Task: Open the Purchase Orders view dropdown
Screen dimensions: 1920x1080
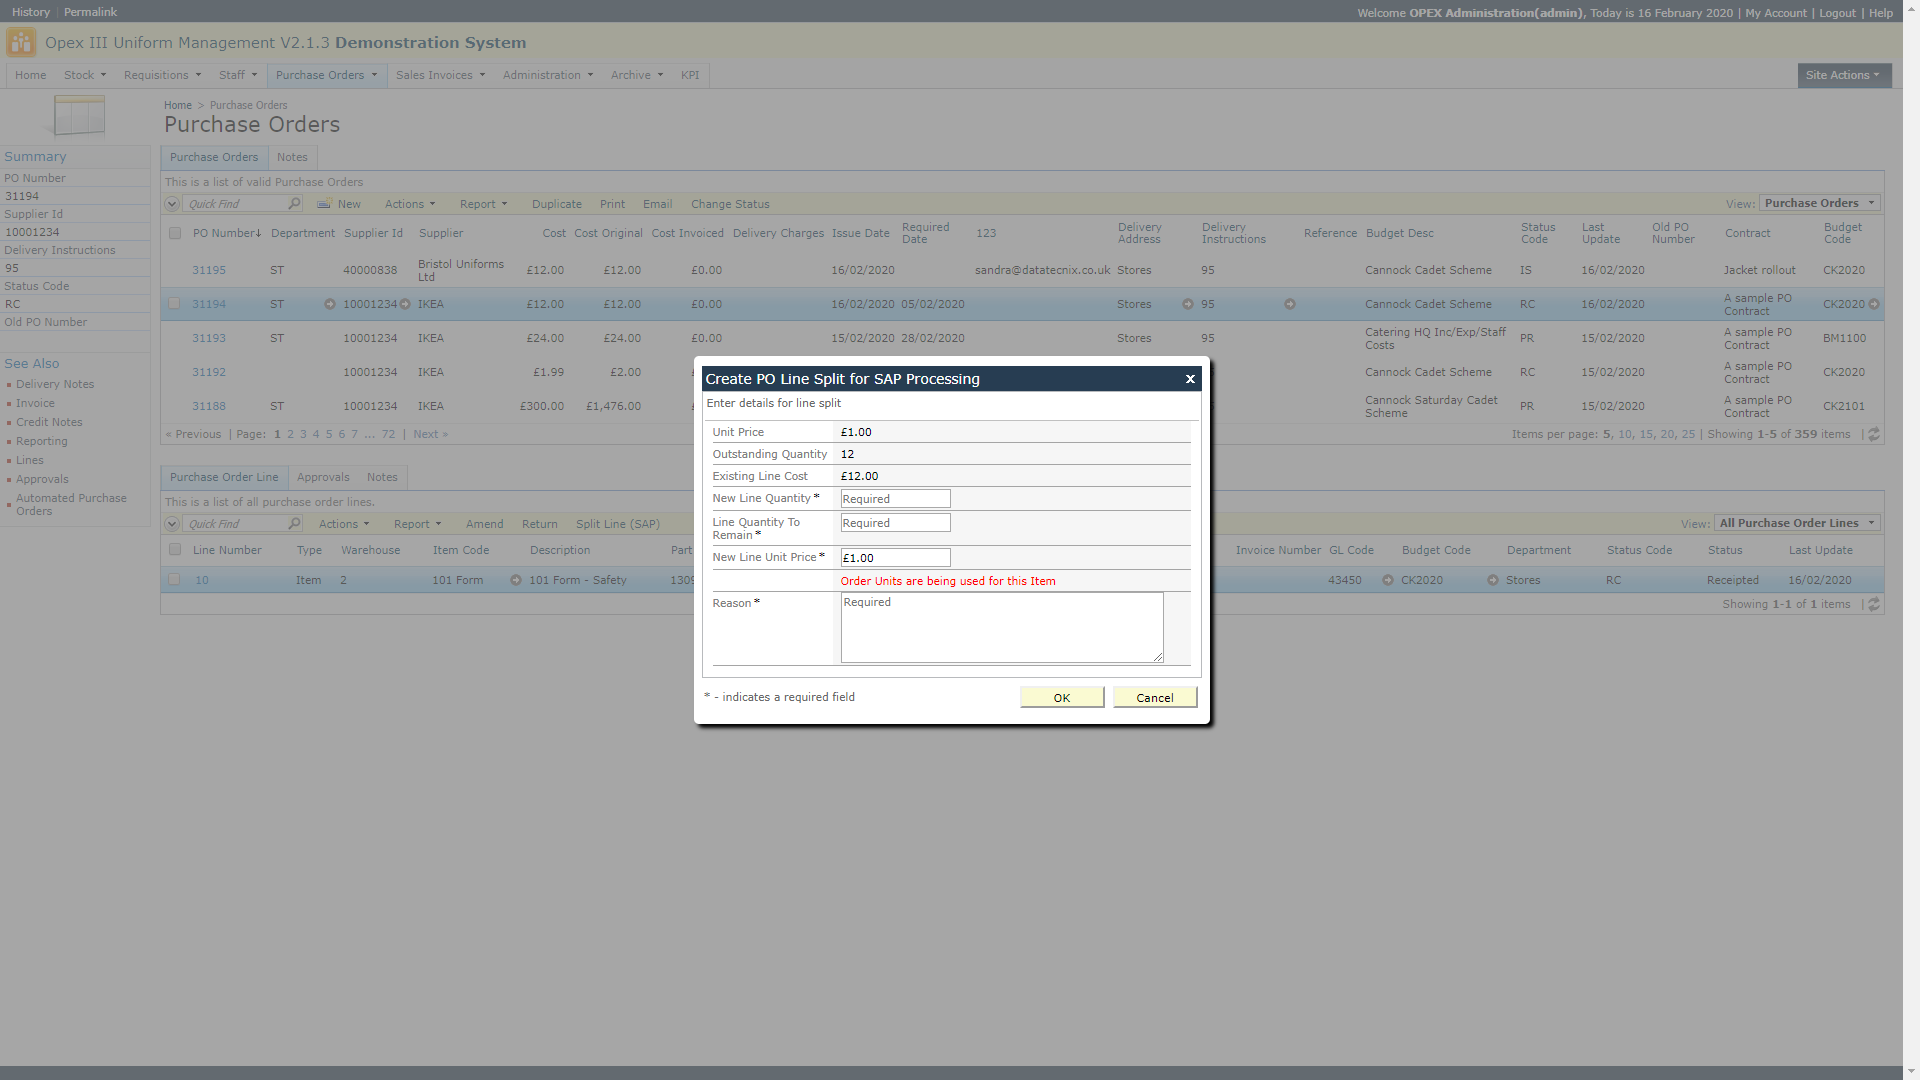Action: 1819,203
